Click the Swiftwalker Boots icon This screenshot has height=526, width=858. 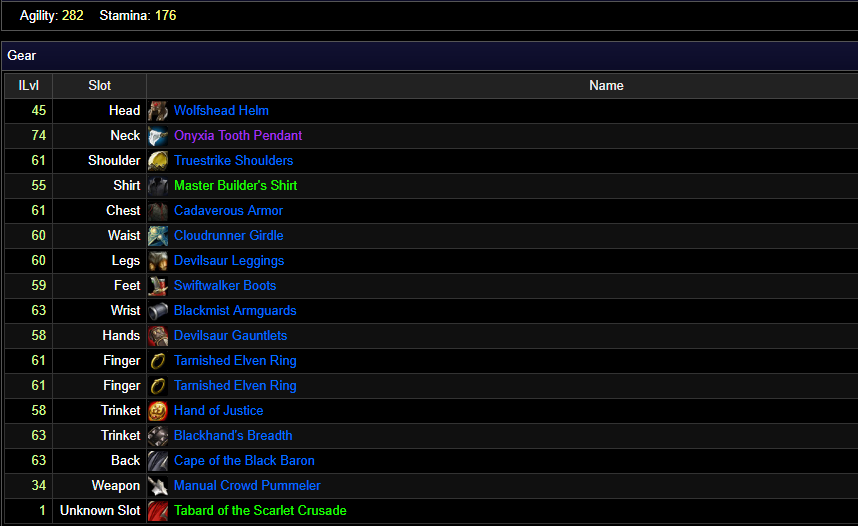point(158,286)
